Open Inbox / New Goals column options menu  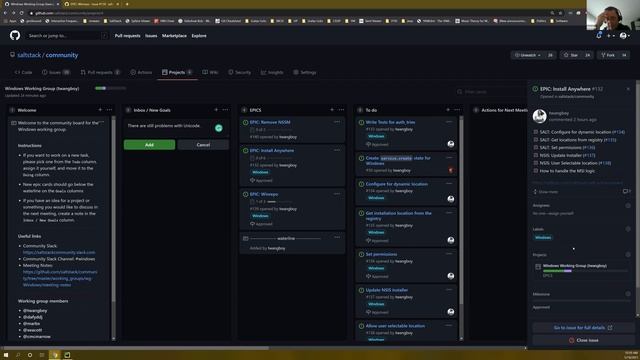225,110
